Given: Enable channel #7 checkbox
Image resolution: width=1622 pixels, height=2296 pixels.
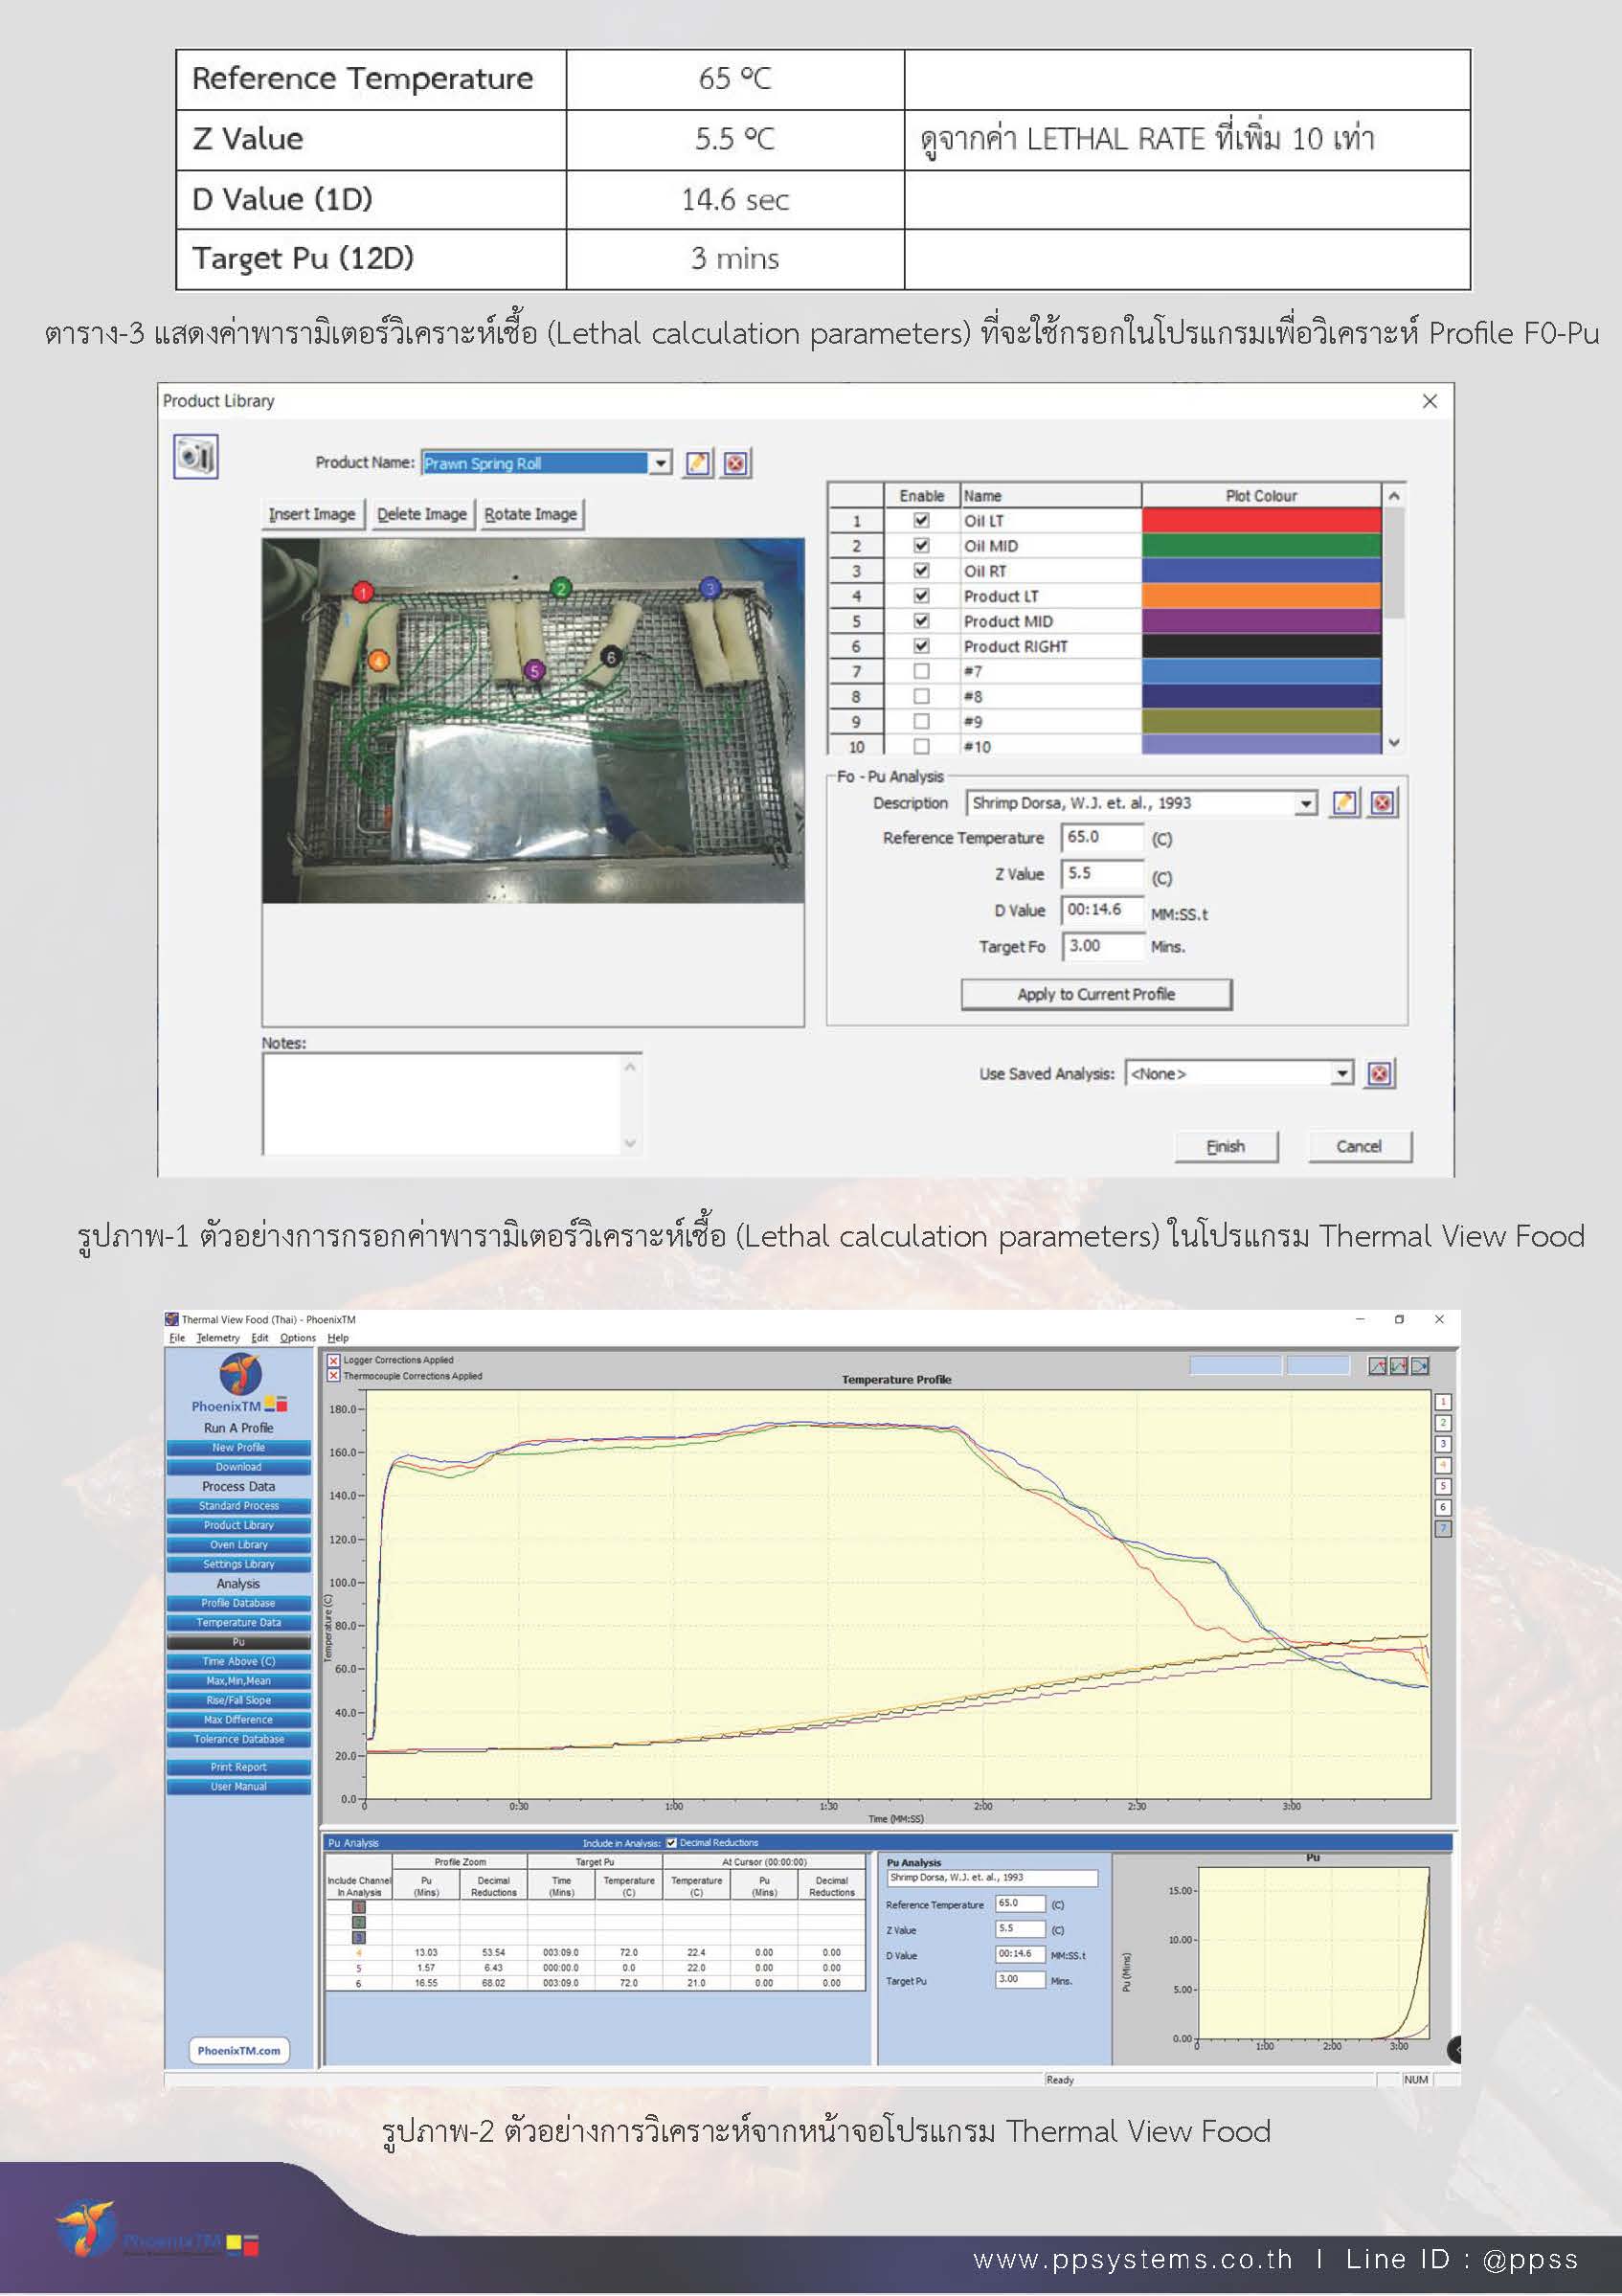Looking at the screenshot, I should [922, 672].
